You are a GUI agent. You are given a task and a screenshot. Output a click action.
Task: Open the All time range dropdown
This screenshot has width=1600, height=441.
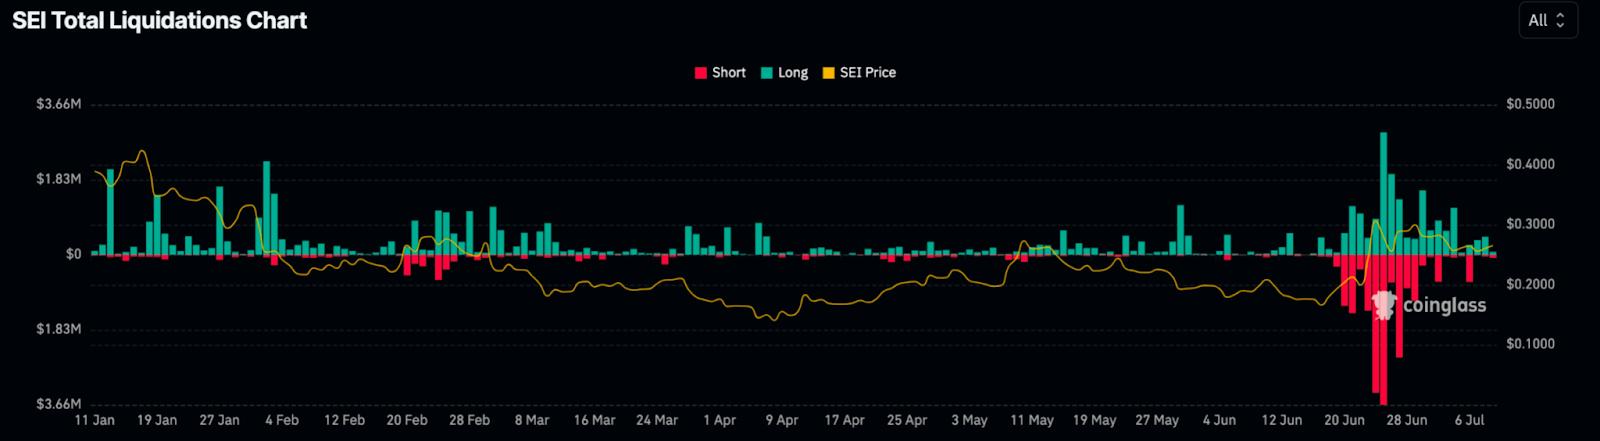[x=1548, y=20]
